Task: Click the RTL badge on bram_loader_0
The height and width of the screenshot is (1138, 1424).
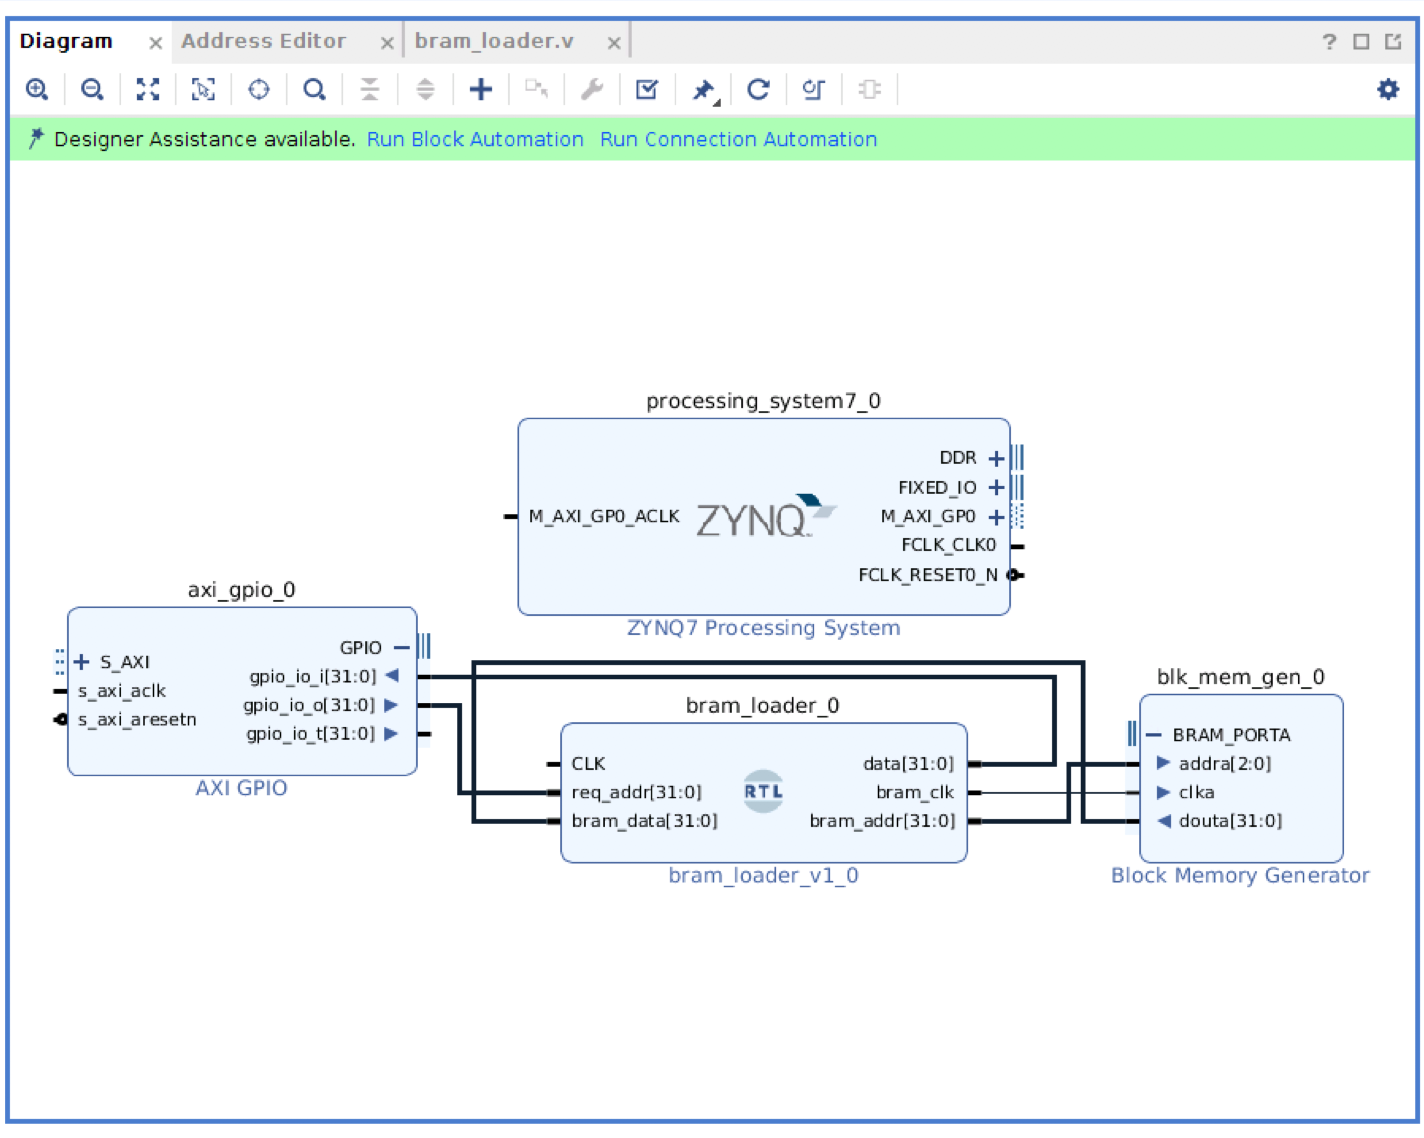Action: pyautogui.click(x=763, y=791)
